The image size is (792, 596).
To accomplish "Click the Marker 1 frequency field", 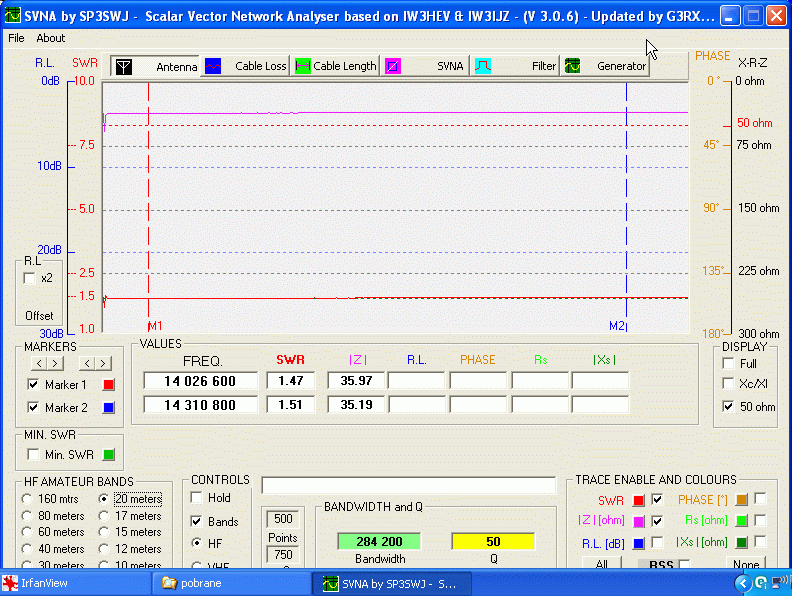I will tap(201, 381).
